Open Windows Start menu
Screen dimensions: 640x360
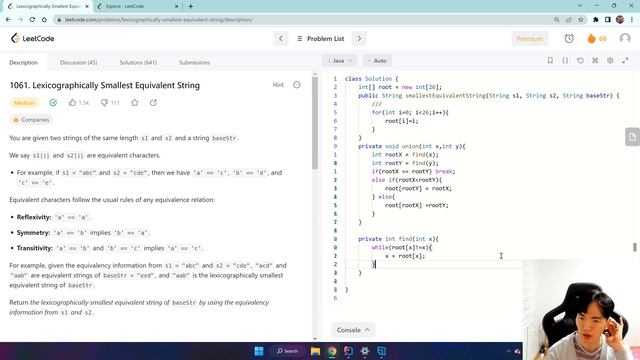(259, 351)
